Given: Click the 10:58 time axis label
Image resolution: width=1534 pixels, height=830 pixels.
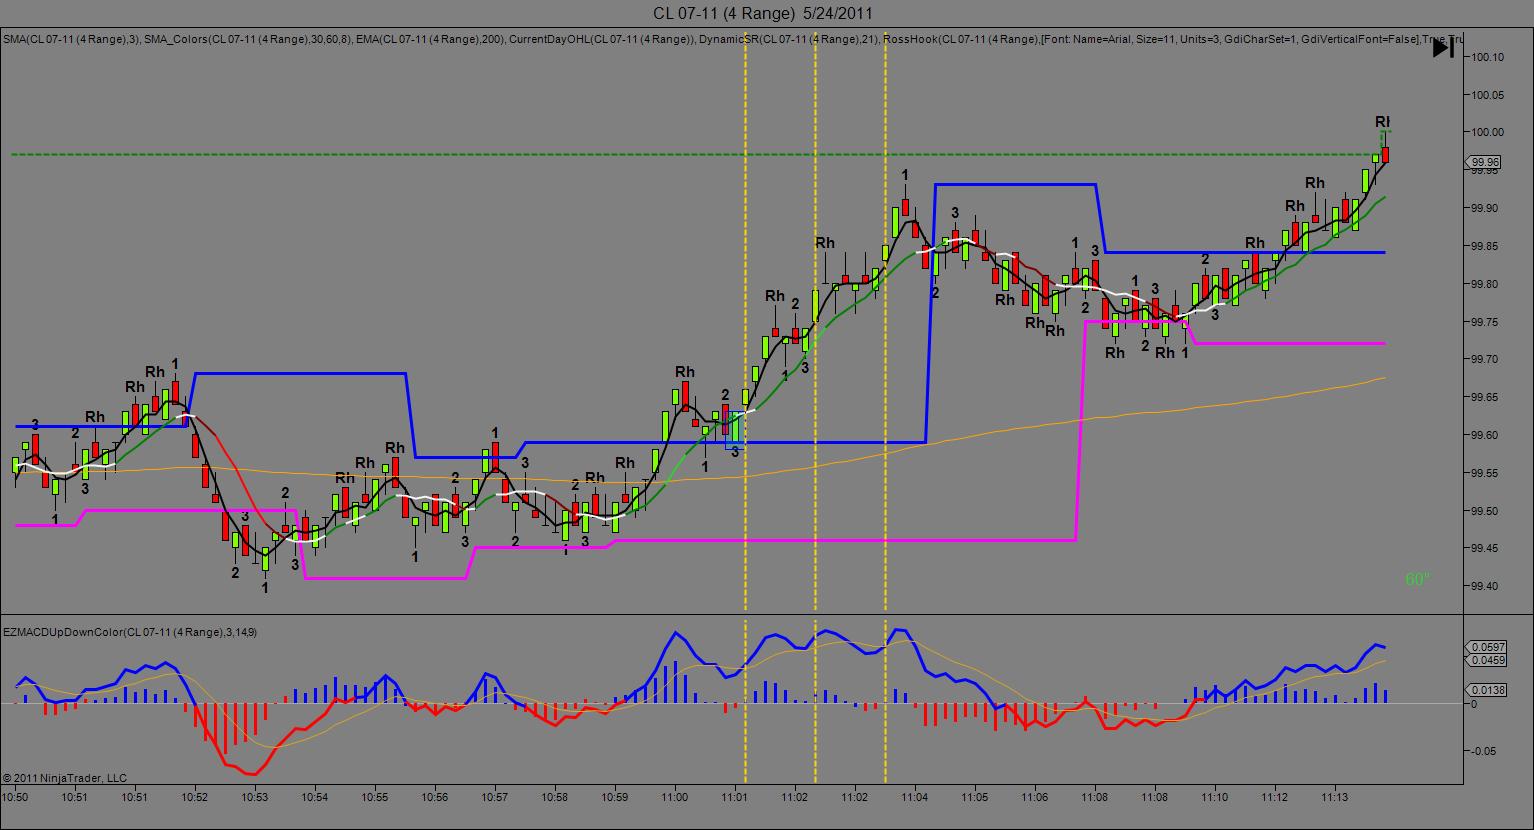Looking at the screenshot, I should [x=555, y=797].
